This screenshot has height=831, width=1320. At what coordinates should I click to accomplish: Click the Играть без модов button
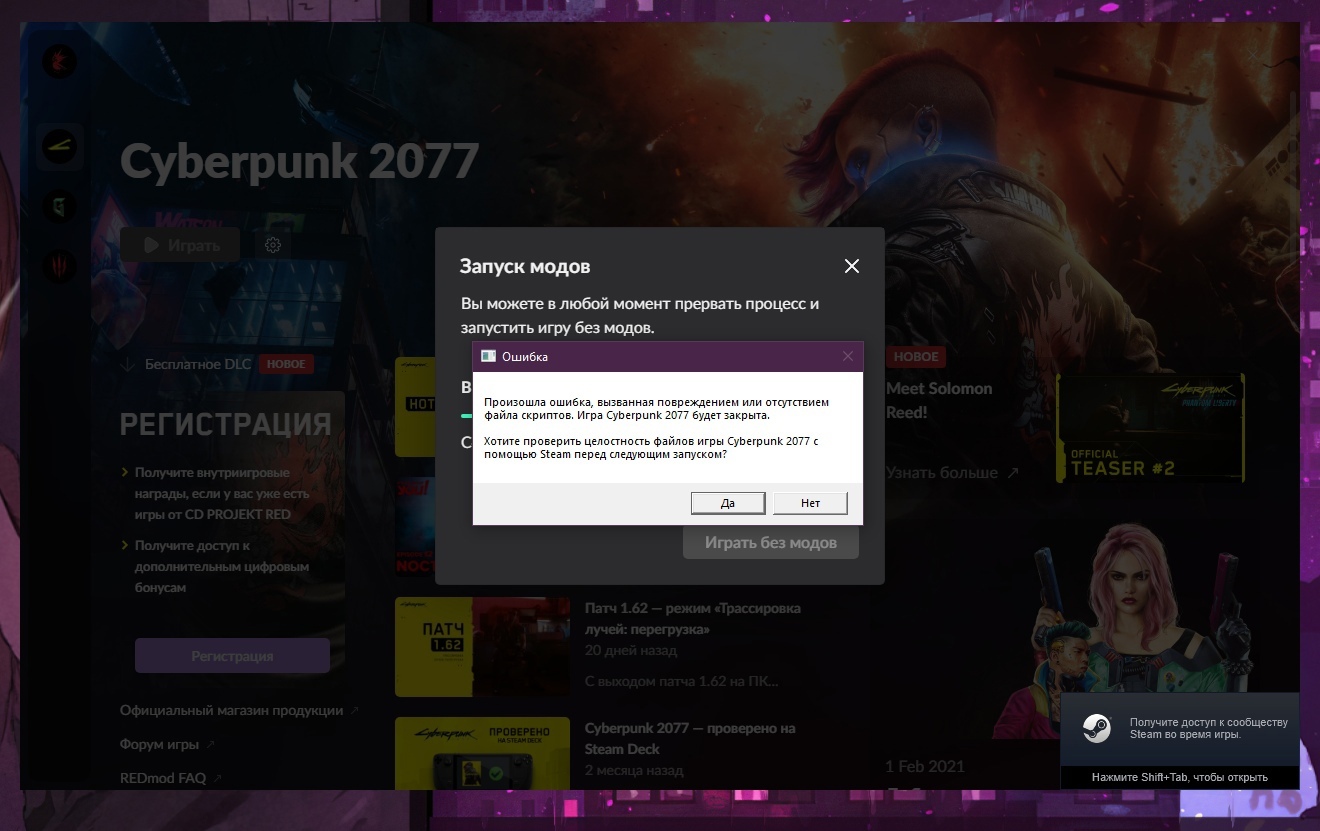point(770,543)
